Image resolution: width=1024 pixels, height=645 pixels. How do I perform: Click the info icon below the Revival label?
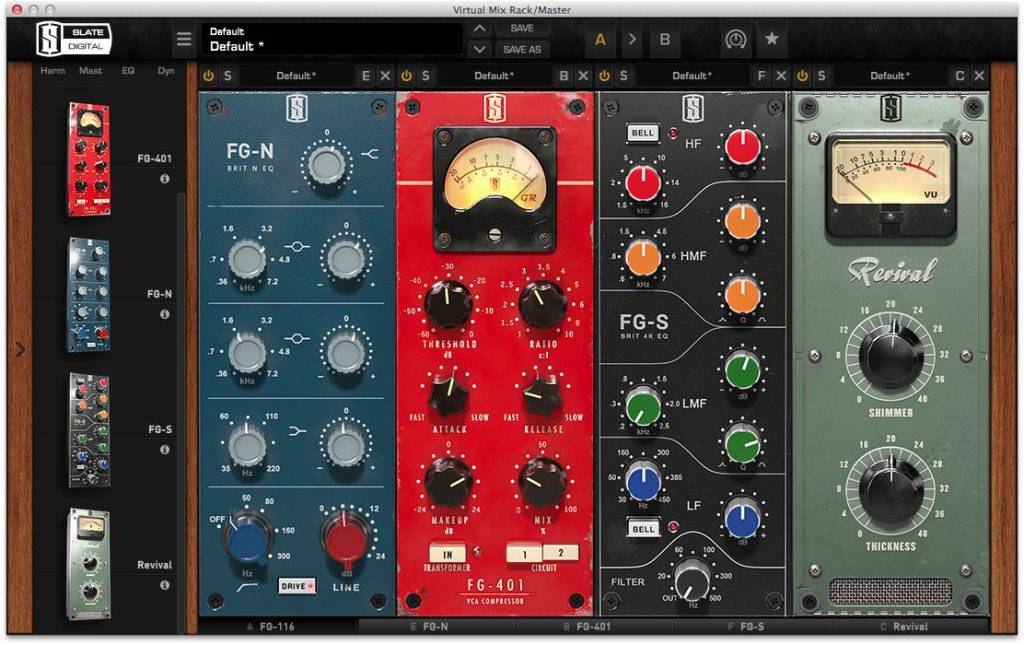[164, 585]
